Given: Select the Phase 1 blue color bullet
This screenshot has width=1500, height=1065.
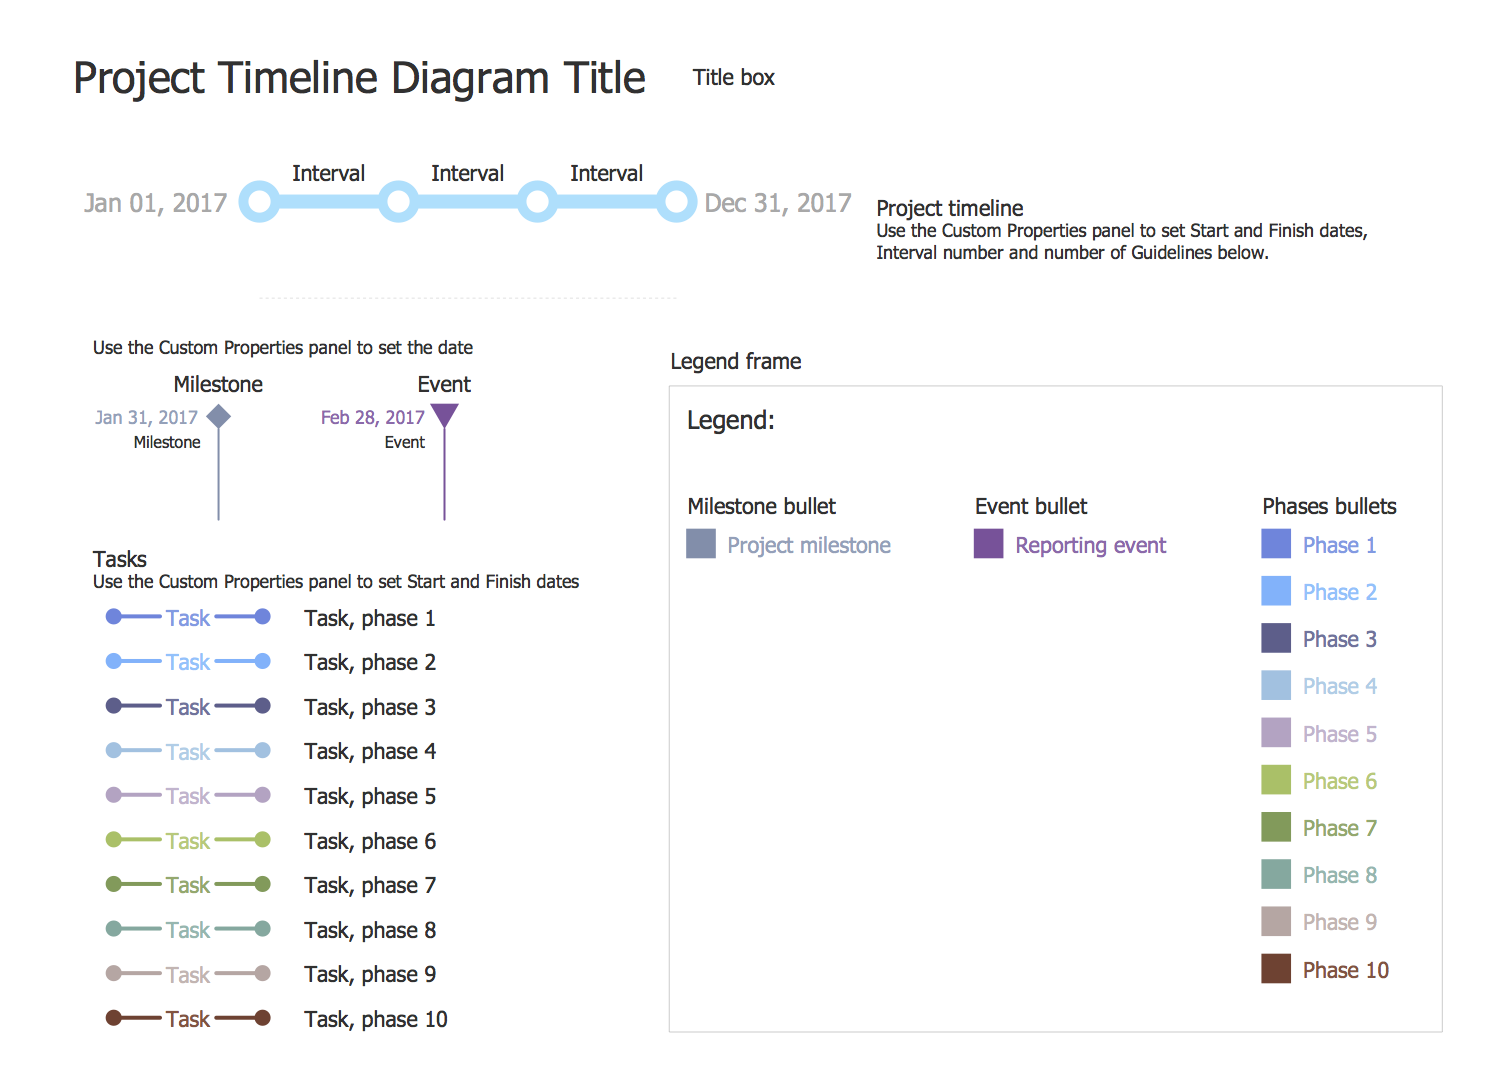Looking at the screenshot, I should click(1276, 544).
